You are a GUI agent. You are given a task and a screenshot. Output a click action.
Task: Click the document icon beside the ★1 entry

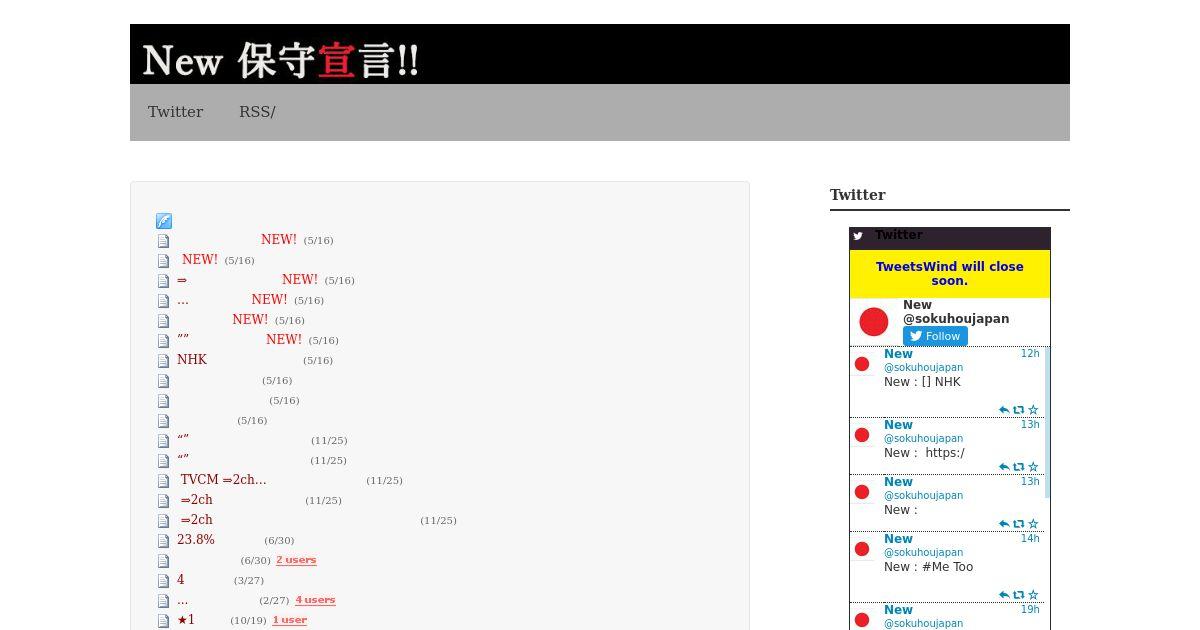[x=163, y=621]
